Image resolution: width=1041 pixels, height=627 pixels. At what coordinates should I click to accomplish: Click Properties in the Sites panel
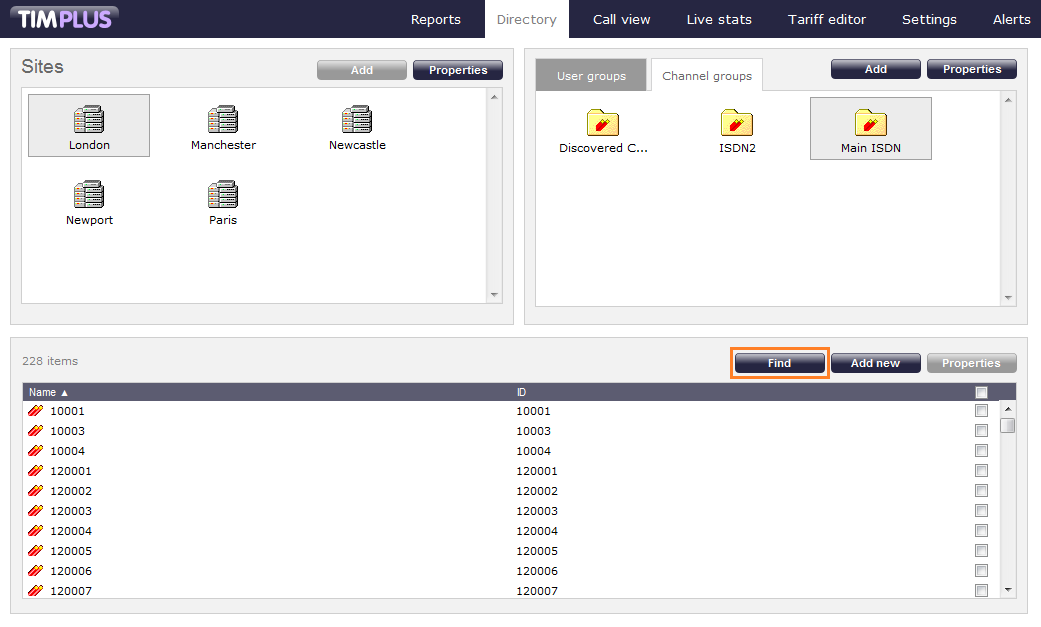click(458, 70)
